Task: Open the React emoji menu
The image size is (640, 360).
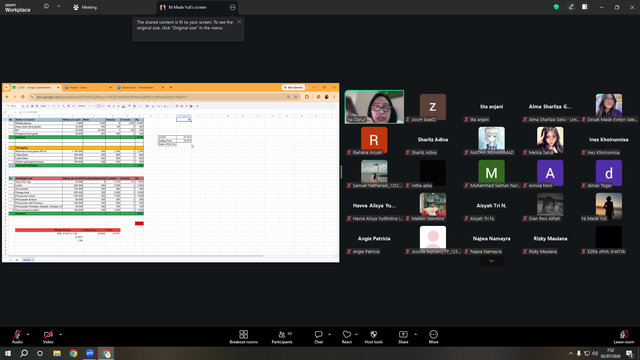Action: coord(347,337)
